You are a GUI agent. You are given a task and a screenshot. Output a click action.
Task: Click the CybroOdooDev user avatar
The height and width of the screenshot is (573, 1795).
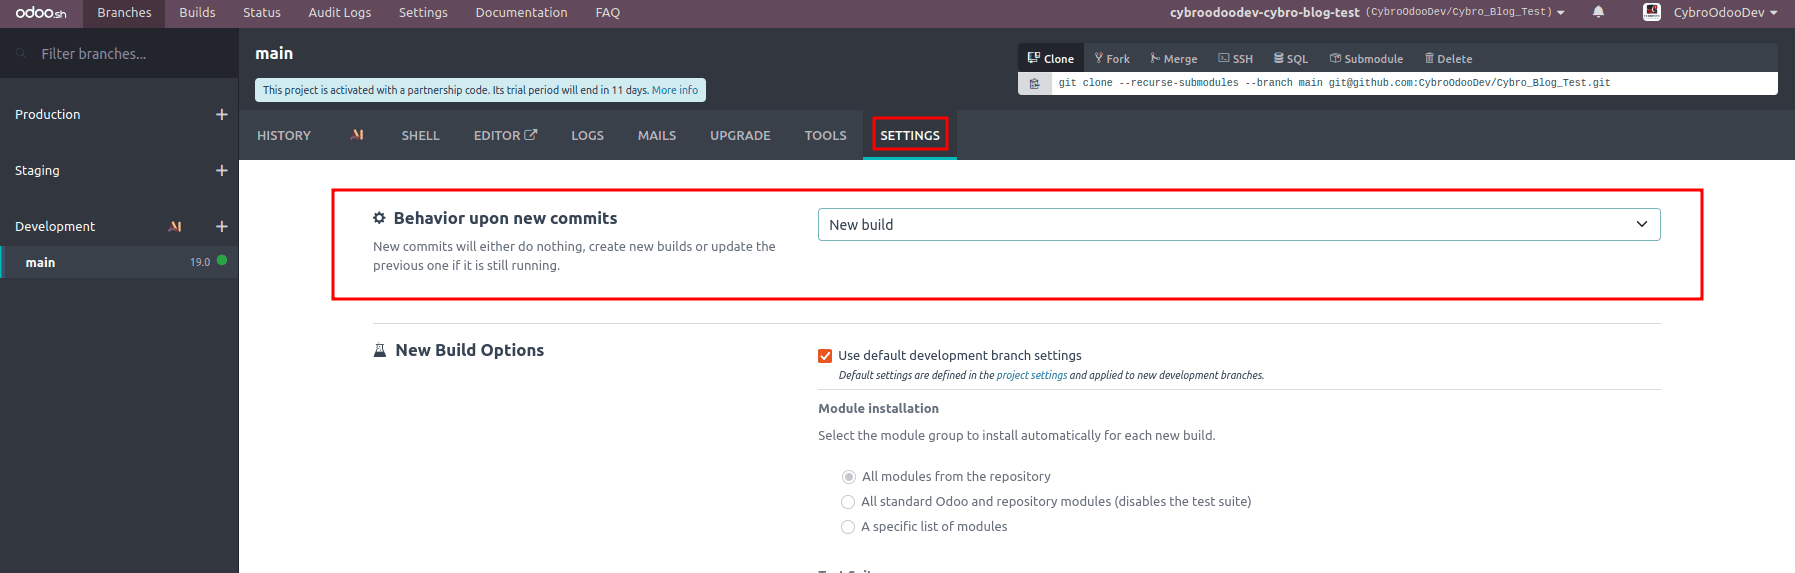click(1652, 12)
